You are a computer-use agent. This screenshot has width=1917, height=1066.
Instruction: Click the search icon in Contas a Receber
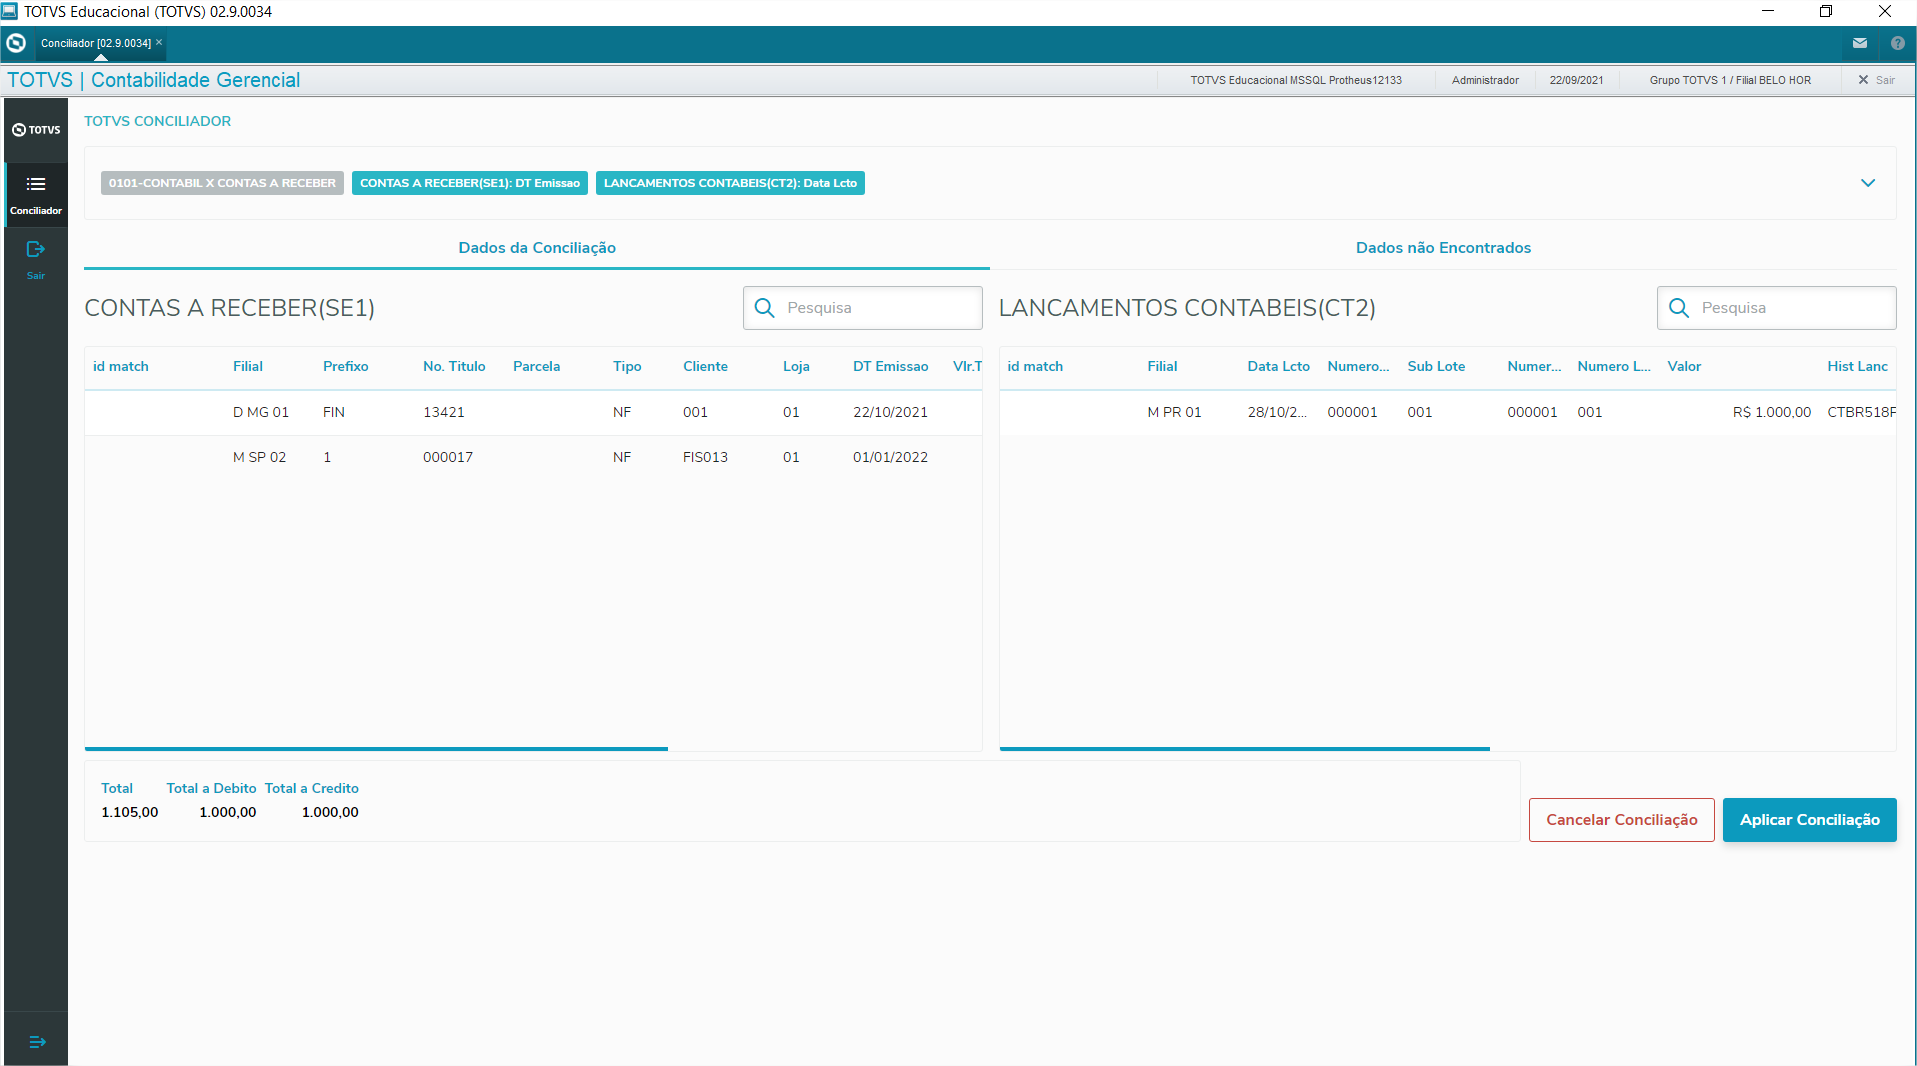tap(765, 308)
